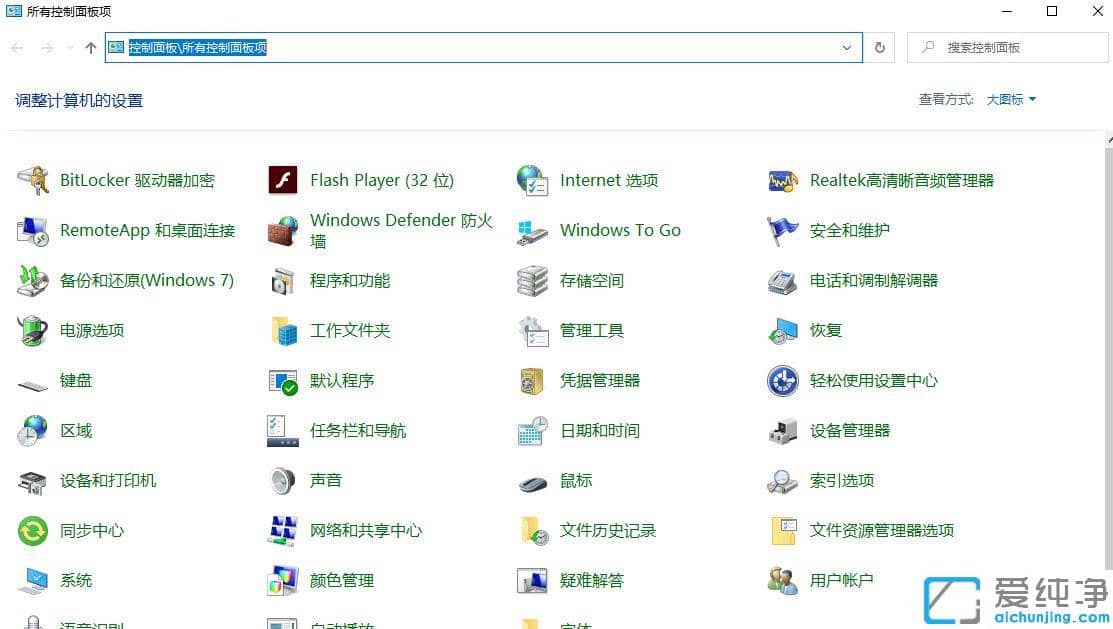Expand the address bar history dropdown
This screenshot has width=1113, height=629.
click(x=847, y=47)
